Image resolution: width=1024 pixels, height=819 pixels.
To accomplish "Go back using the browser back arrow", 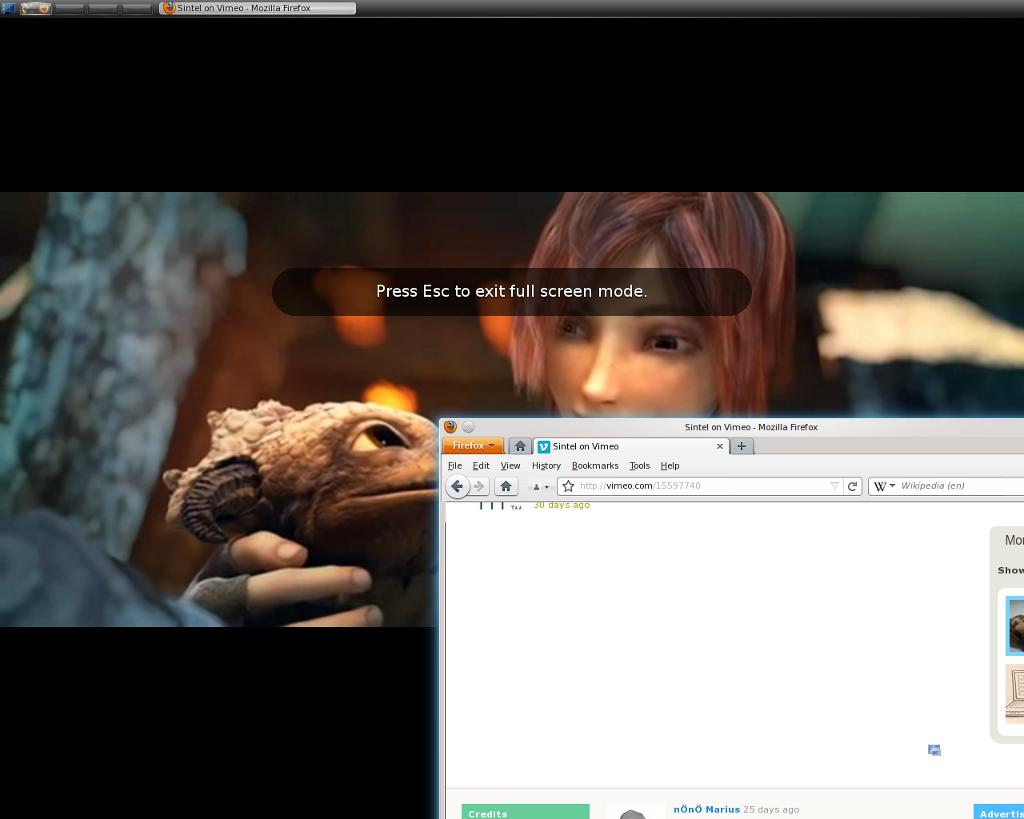I will click(457, 487).
